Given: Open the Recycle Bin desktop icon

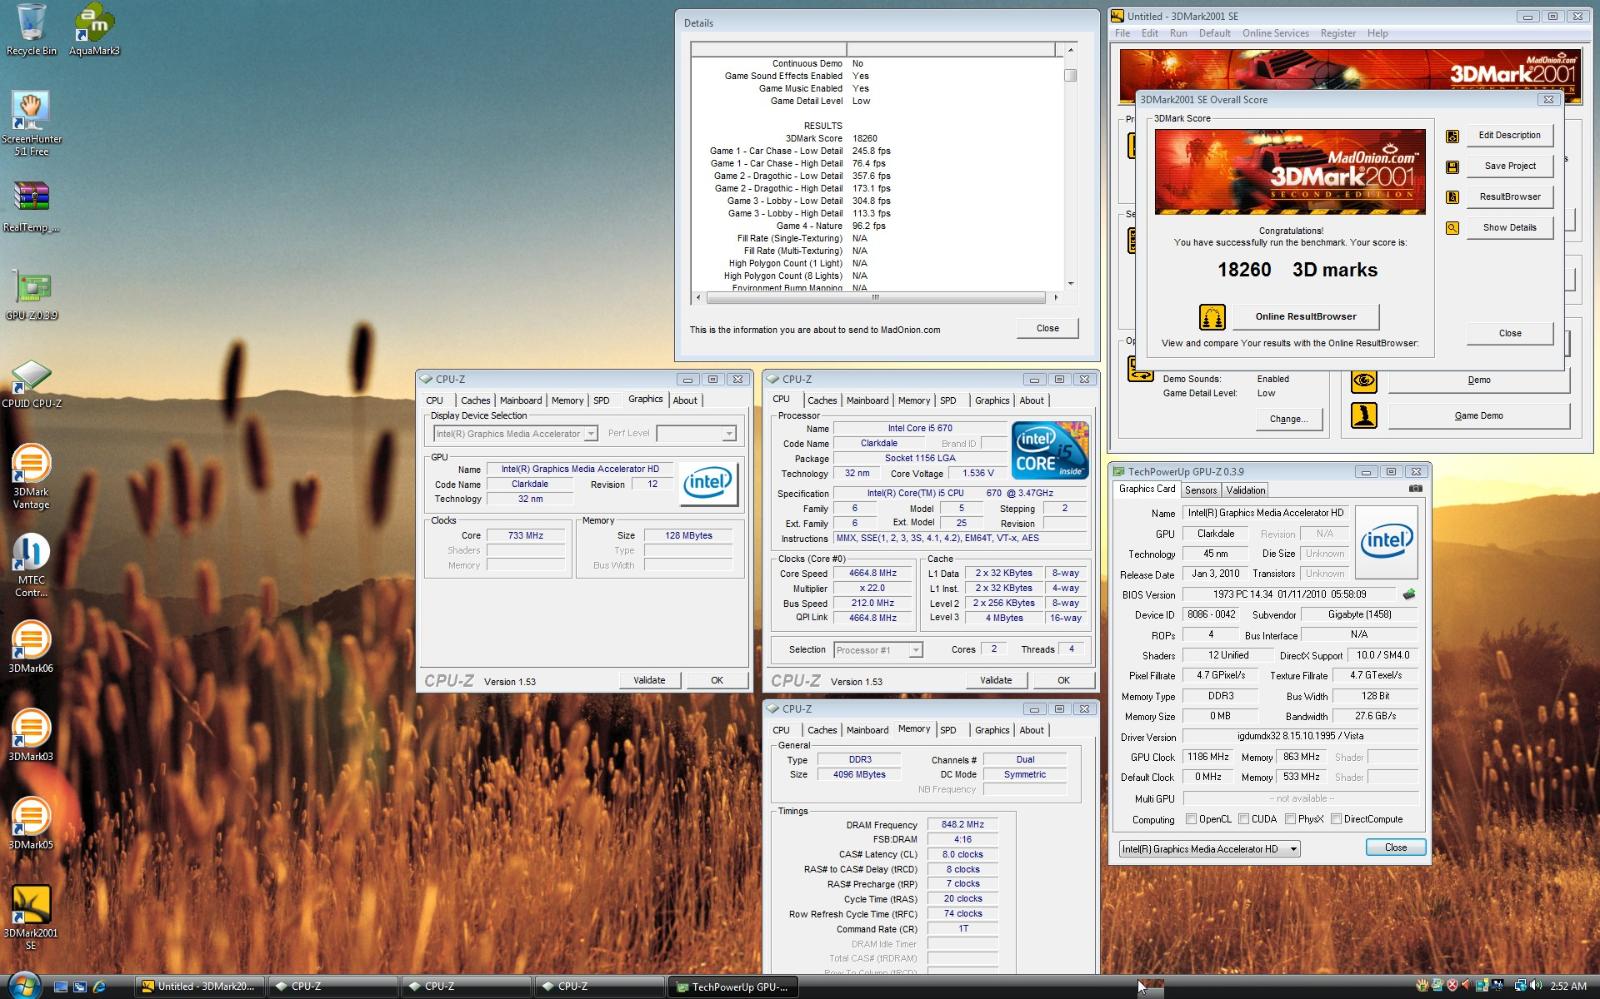Looking at the screenshot, I should pyautogui.click(x=31, y=30).
